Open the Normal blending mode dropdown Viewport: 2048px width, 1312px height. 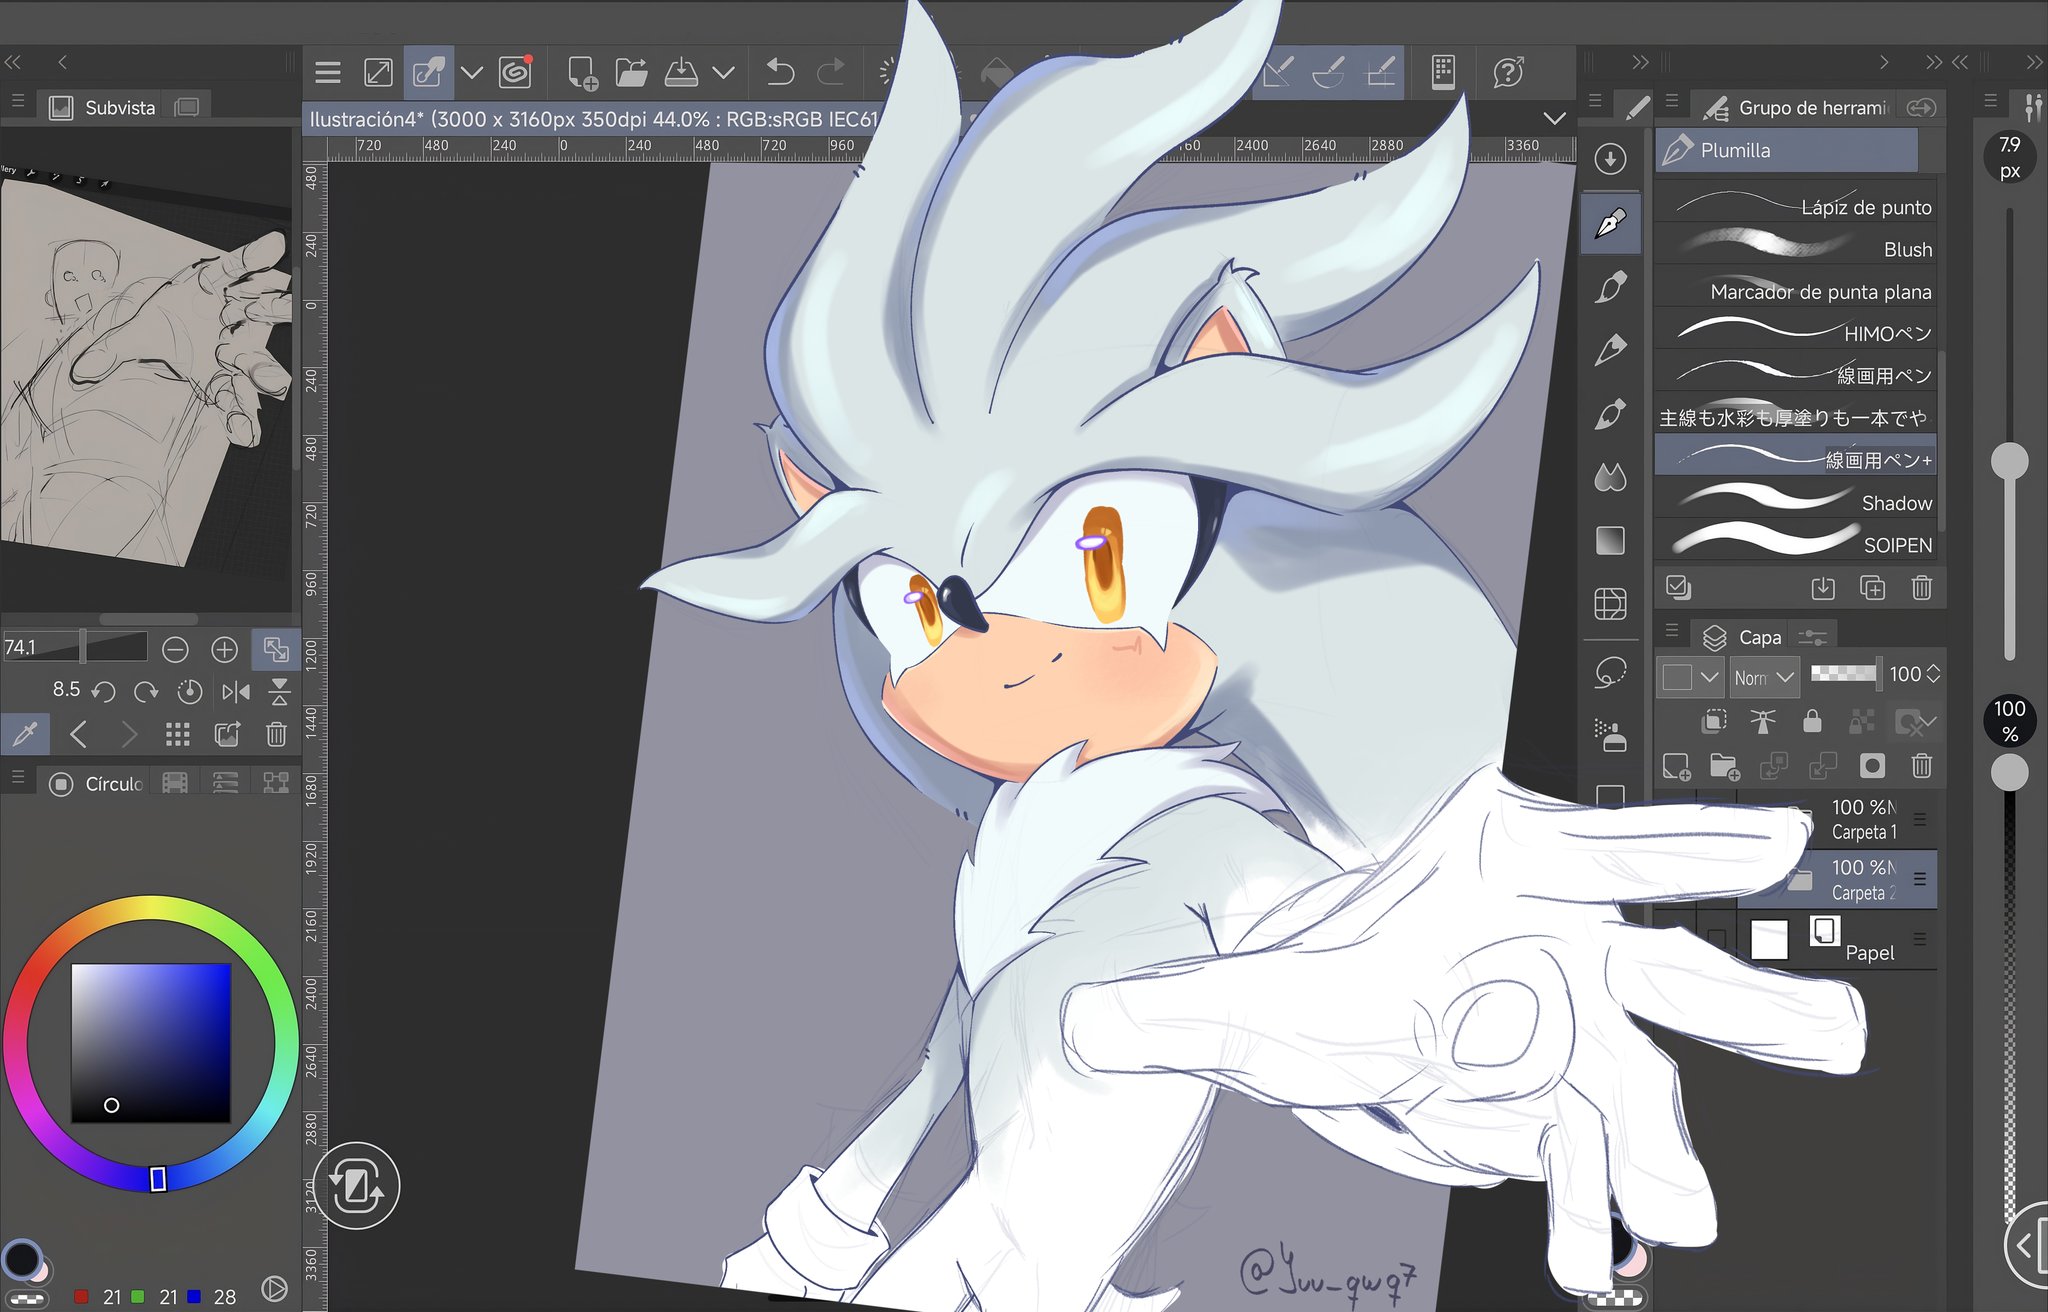pos(1764,677)
